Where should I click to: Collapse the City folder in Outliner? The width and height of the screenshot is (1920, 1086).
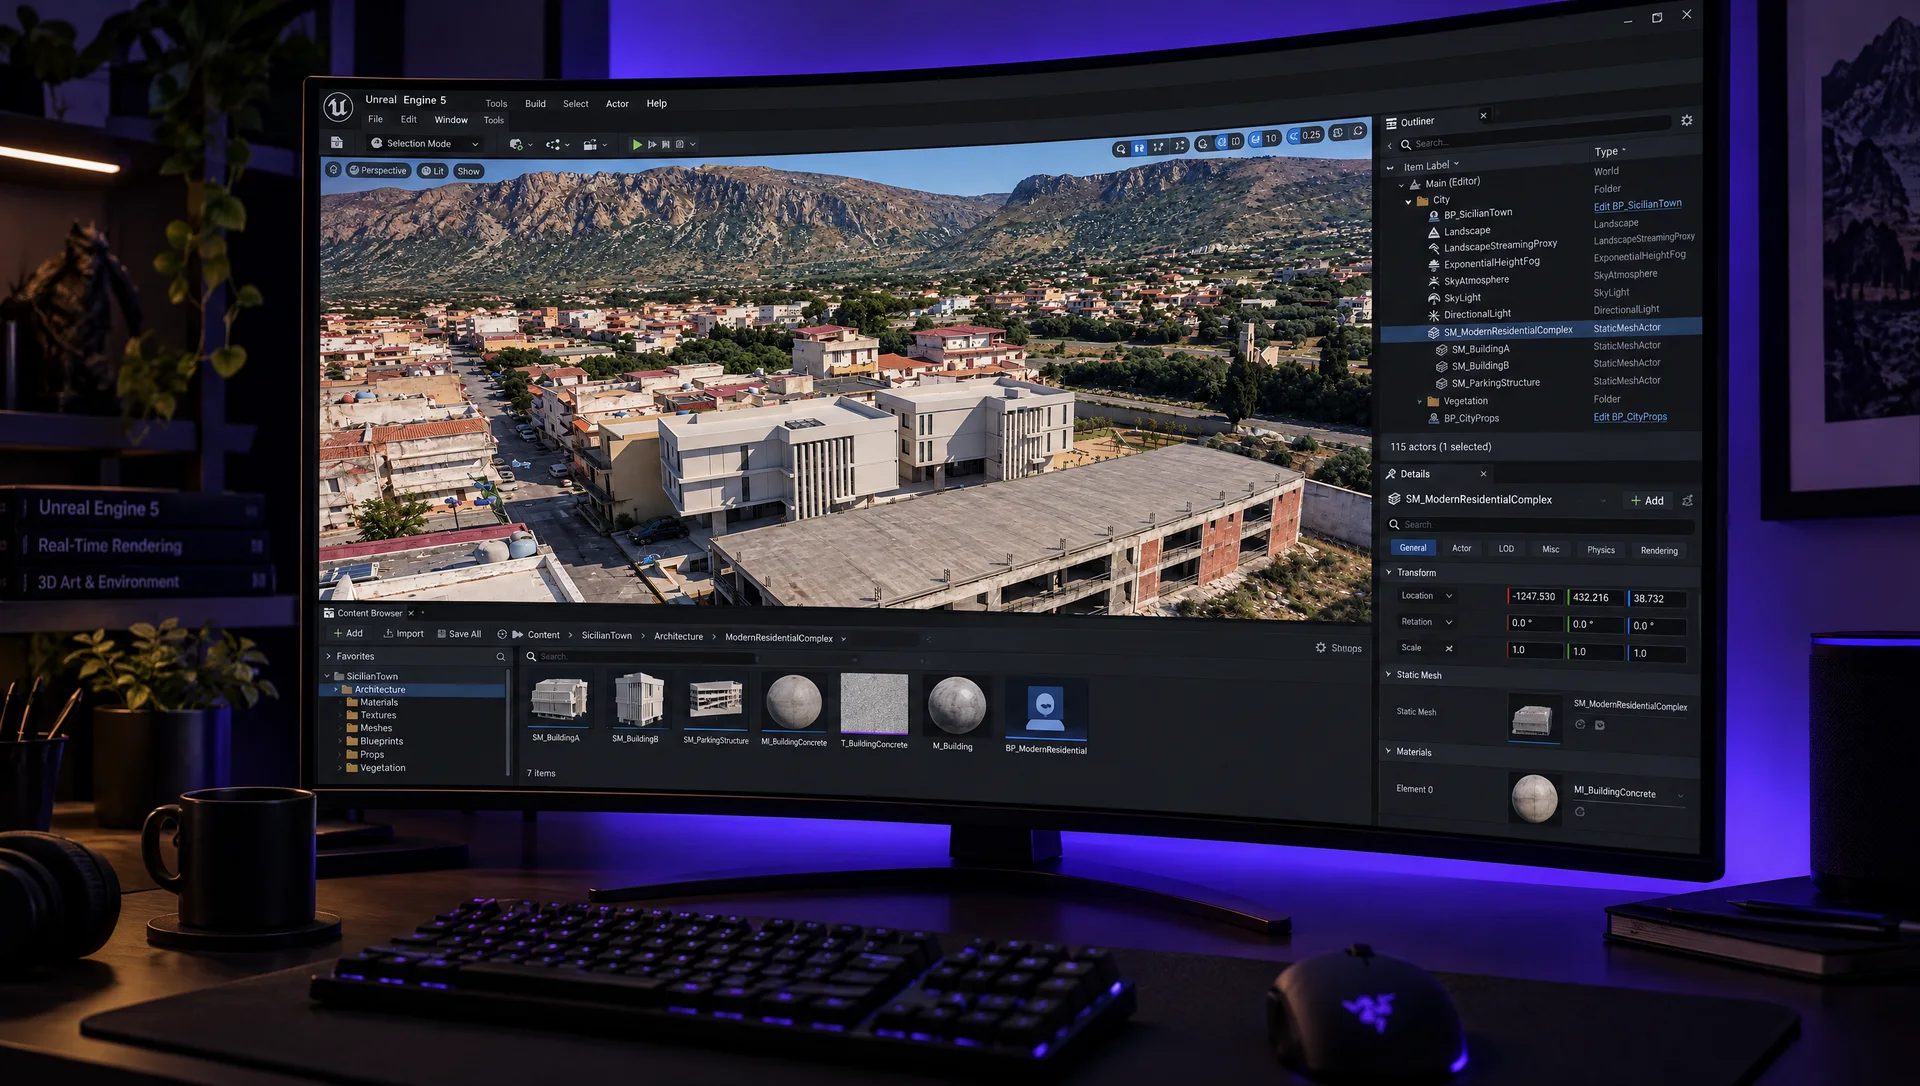1409,201
